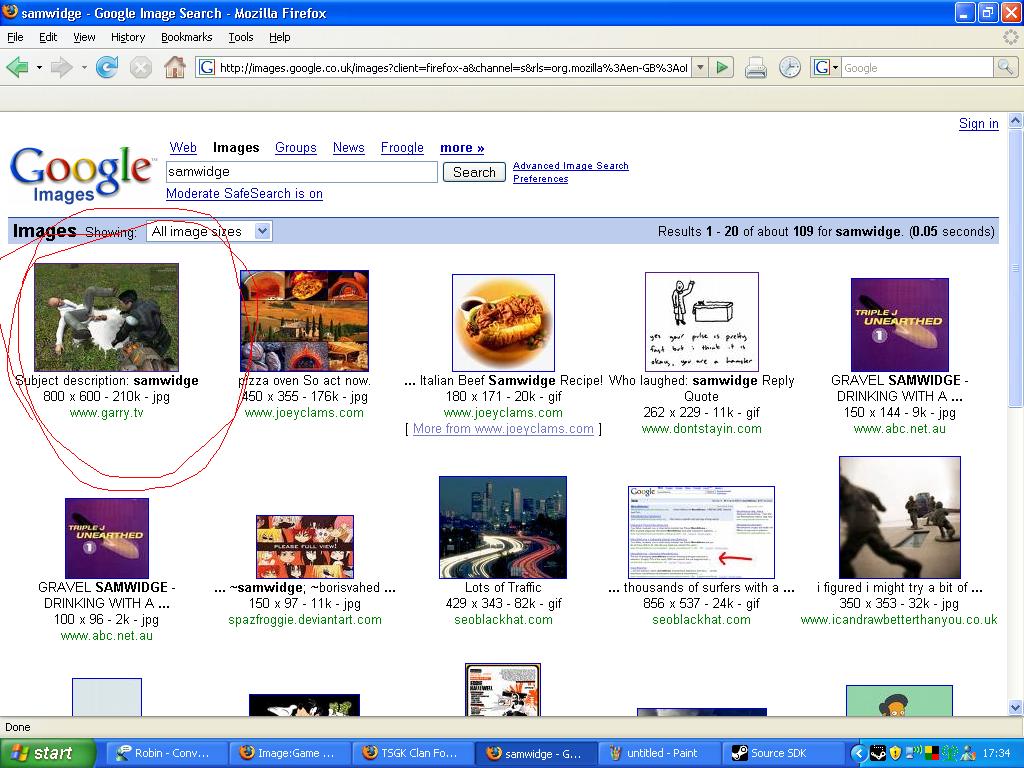Open the Italian Beef Samwidge thumbnail
Screen dimensions: 1024x768
tap(503, 322)
